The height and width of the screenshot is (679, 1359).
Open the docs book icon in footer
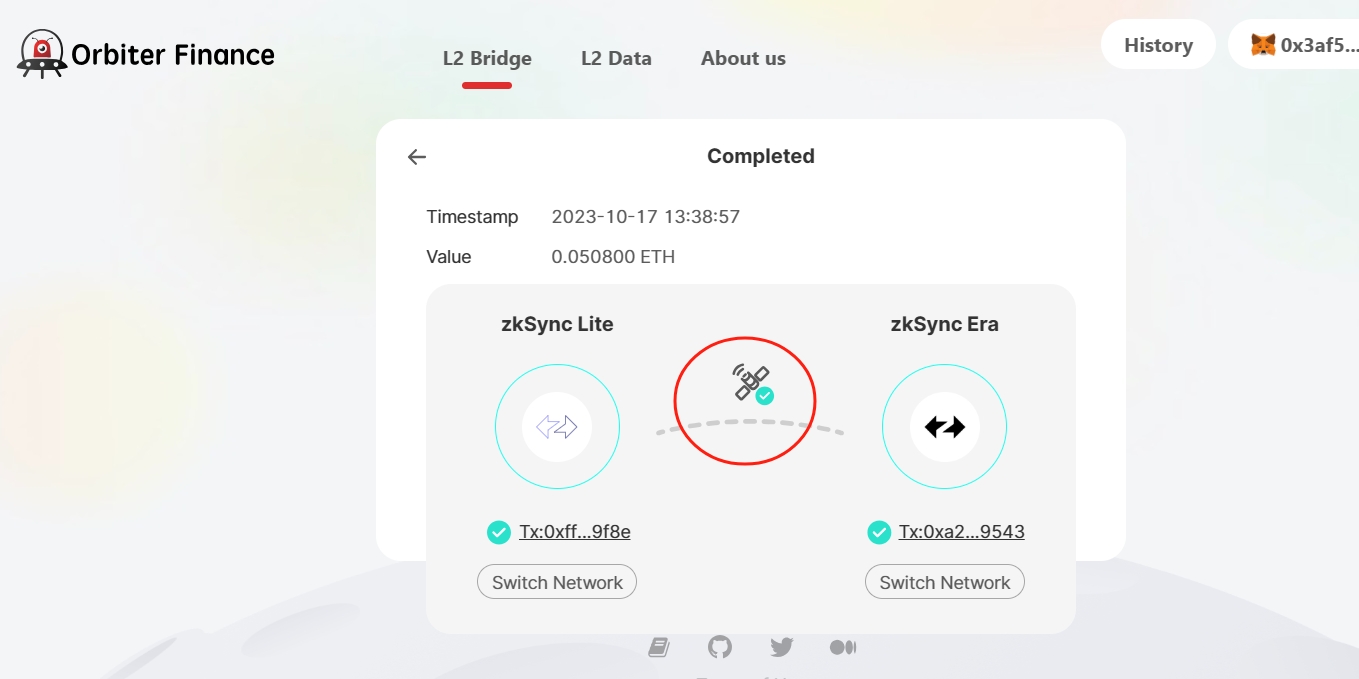pos(658,648)
